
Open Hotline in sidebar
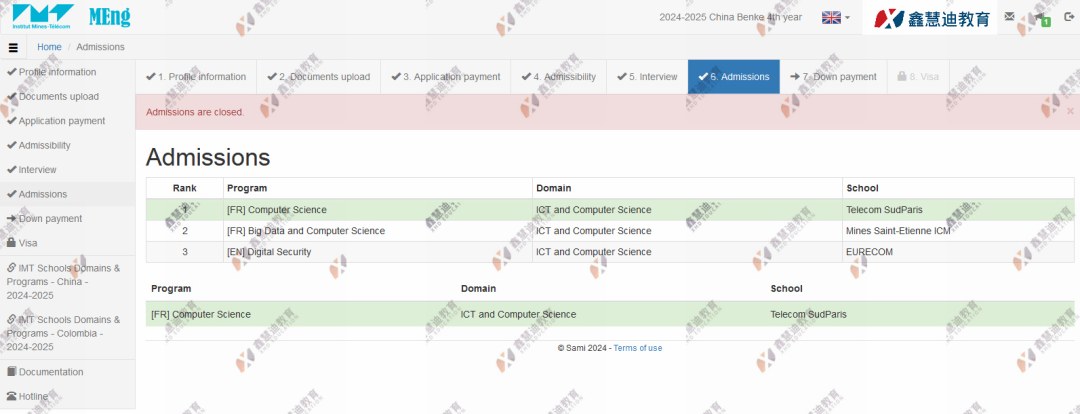click(x=68, y=396)
